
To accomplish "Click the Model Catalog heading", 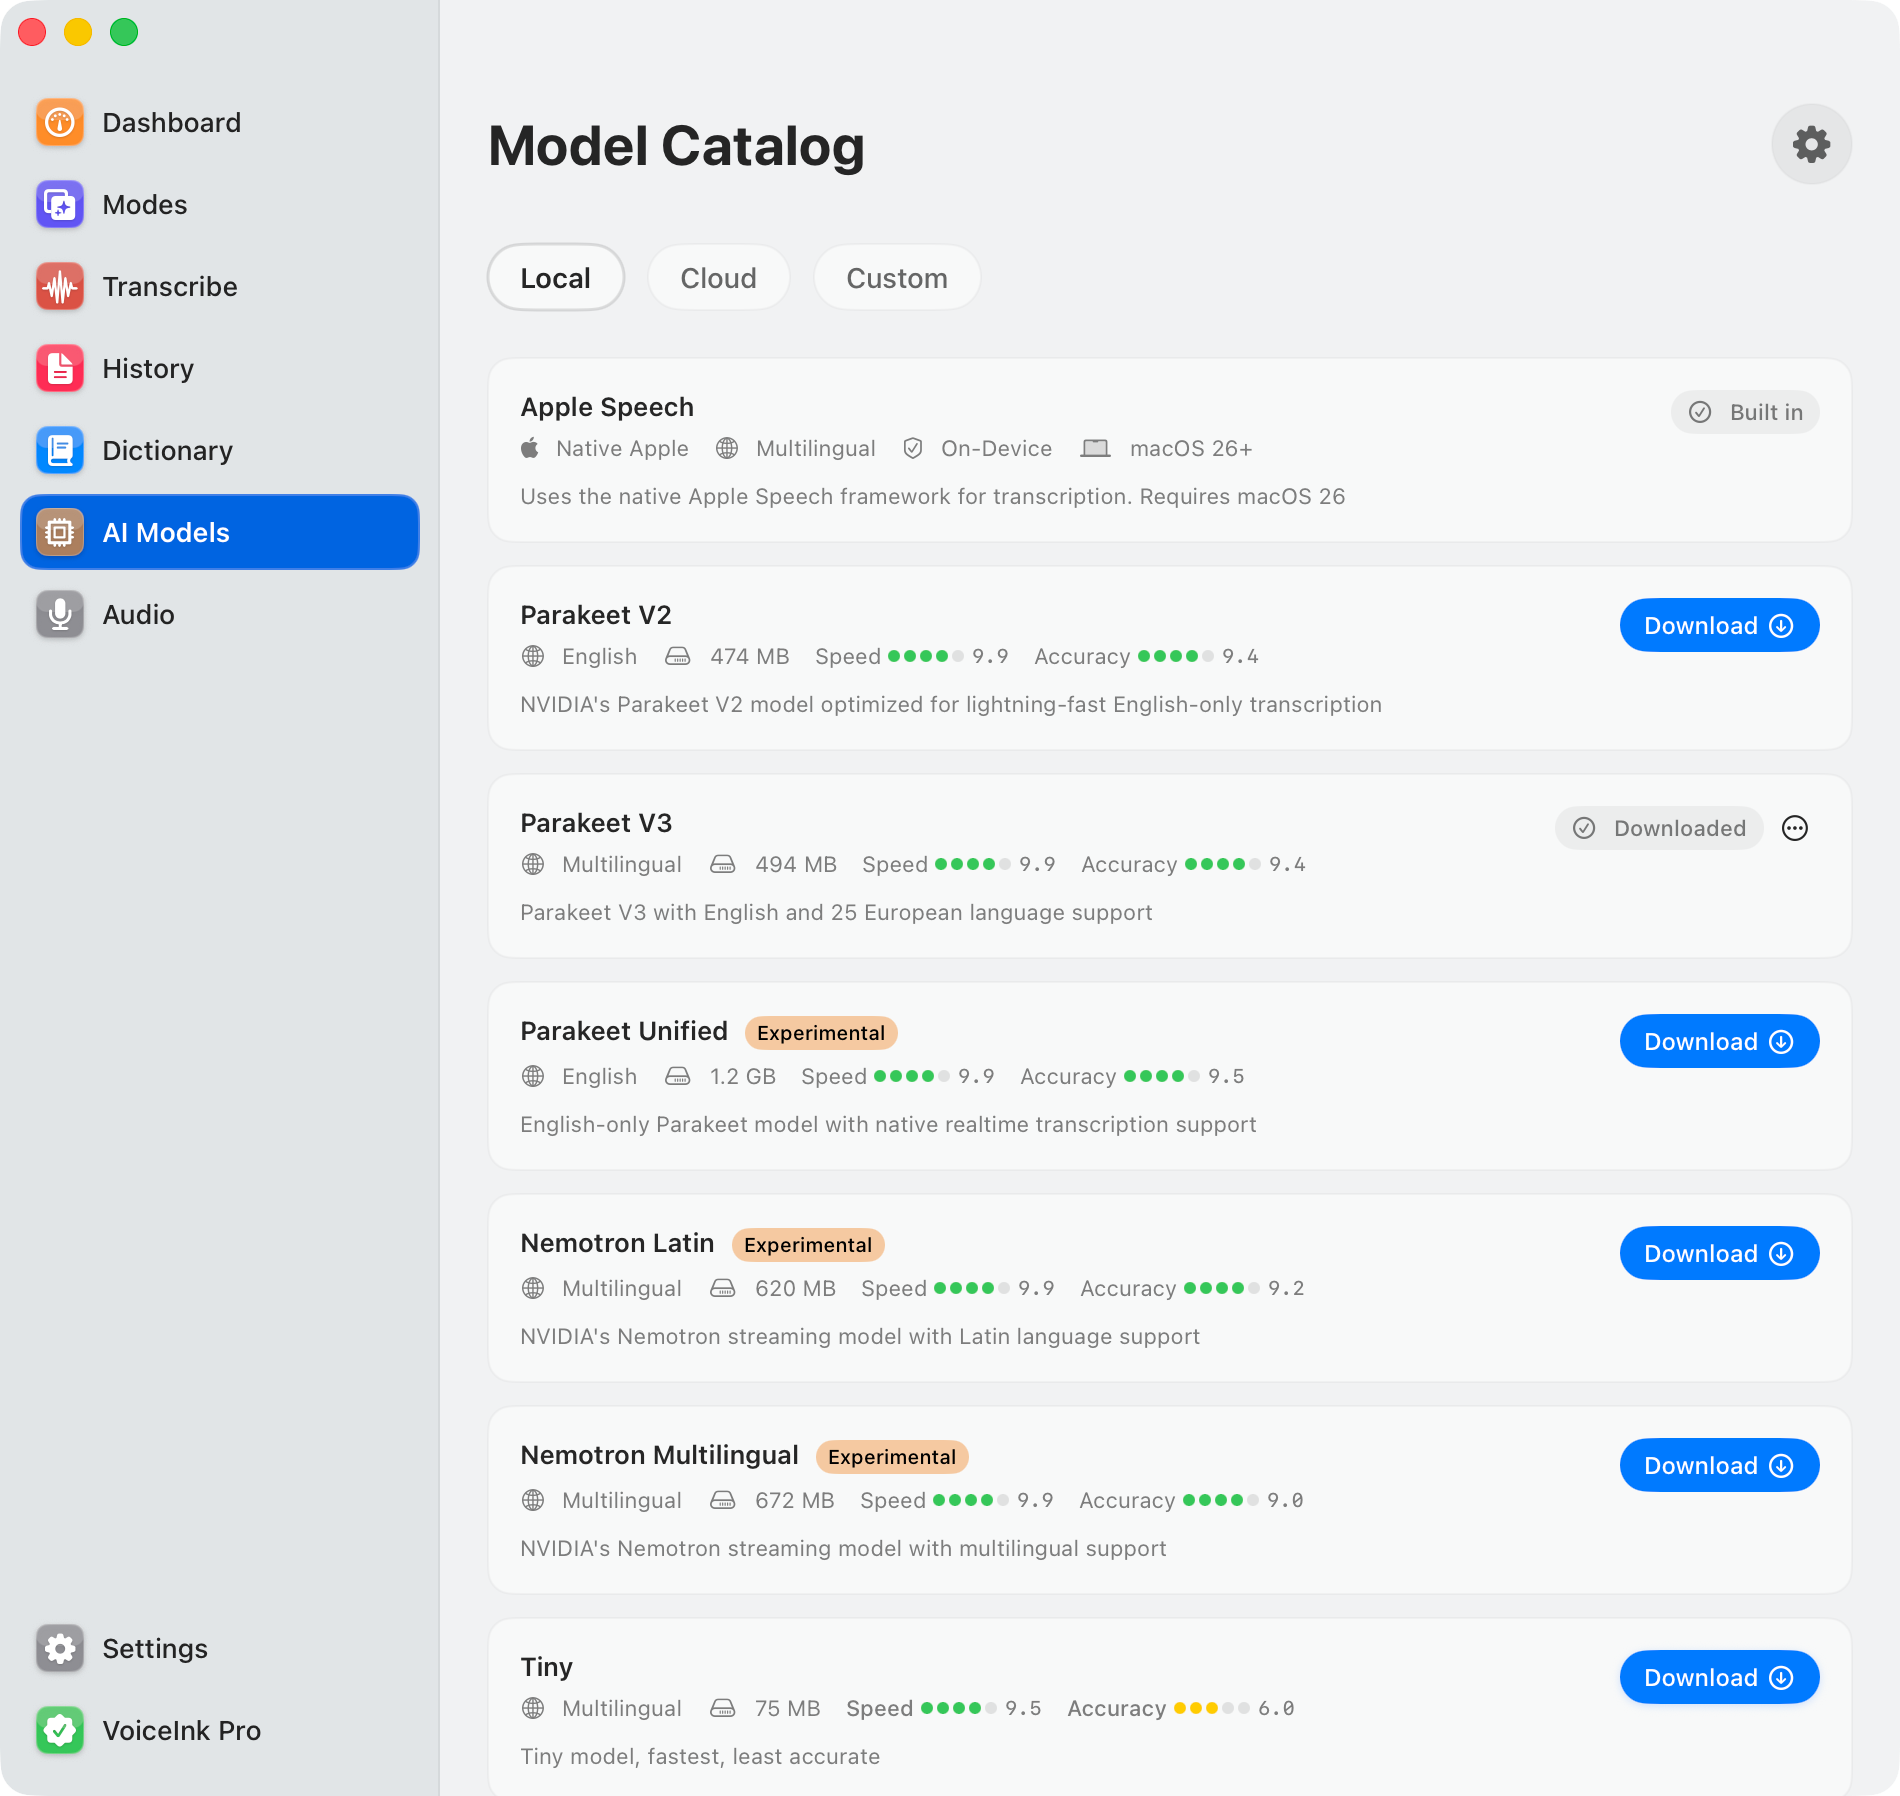I will coord(676,146).
